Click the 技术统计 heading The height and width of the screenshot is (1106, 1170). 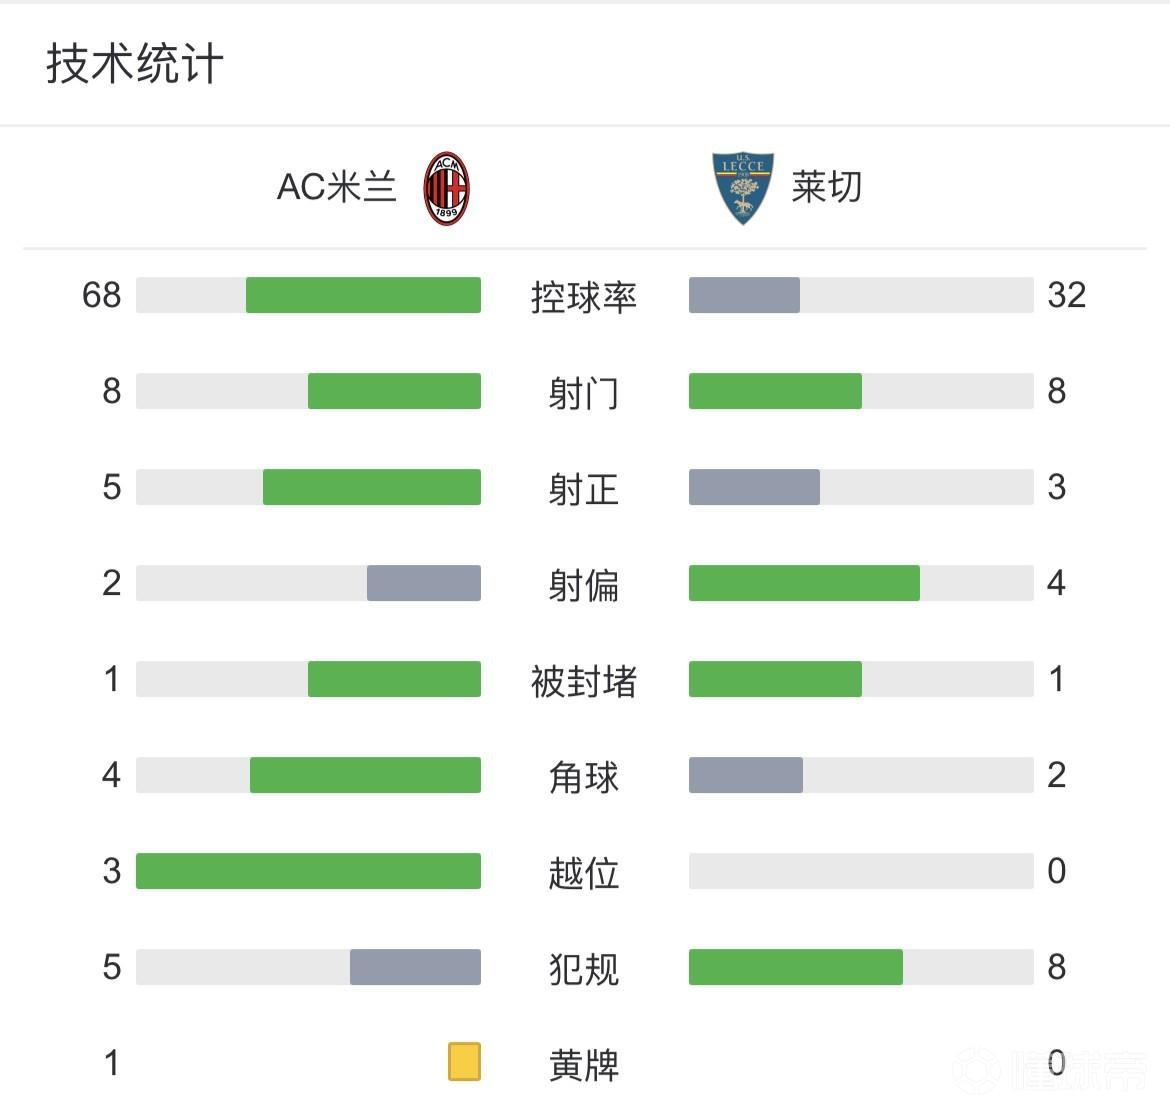(135, 64)
